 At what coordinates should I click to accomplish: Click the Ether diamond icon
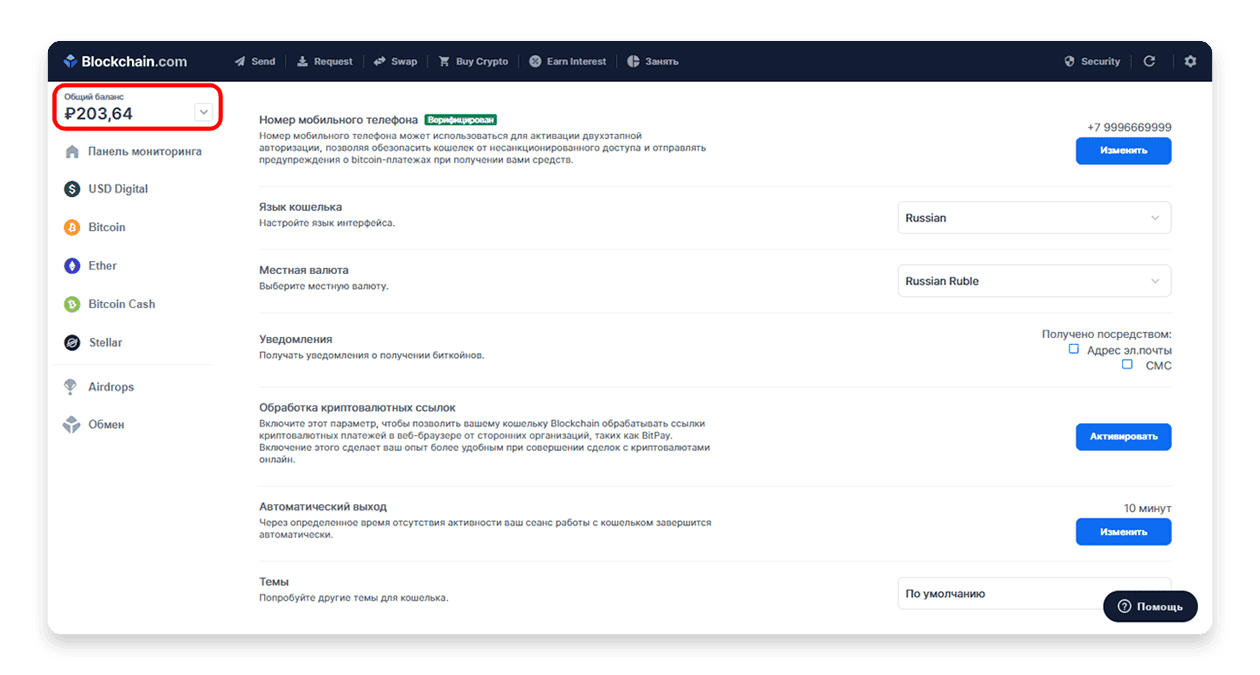tap(72, 266)
